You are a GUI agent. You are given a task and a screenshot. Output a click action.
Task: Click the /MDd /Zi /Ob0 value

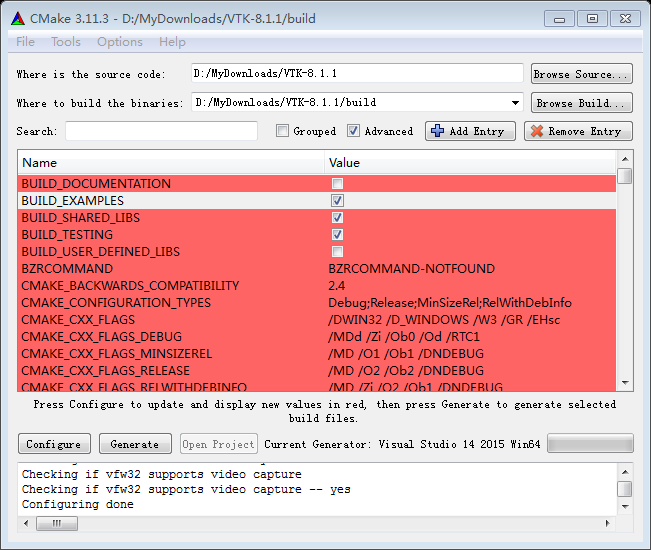[404, 337]
